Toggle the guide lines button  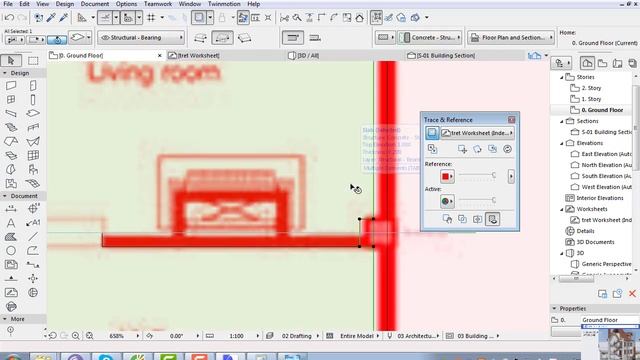pyautogui.click(x=105, y=18)
